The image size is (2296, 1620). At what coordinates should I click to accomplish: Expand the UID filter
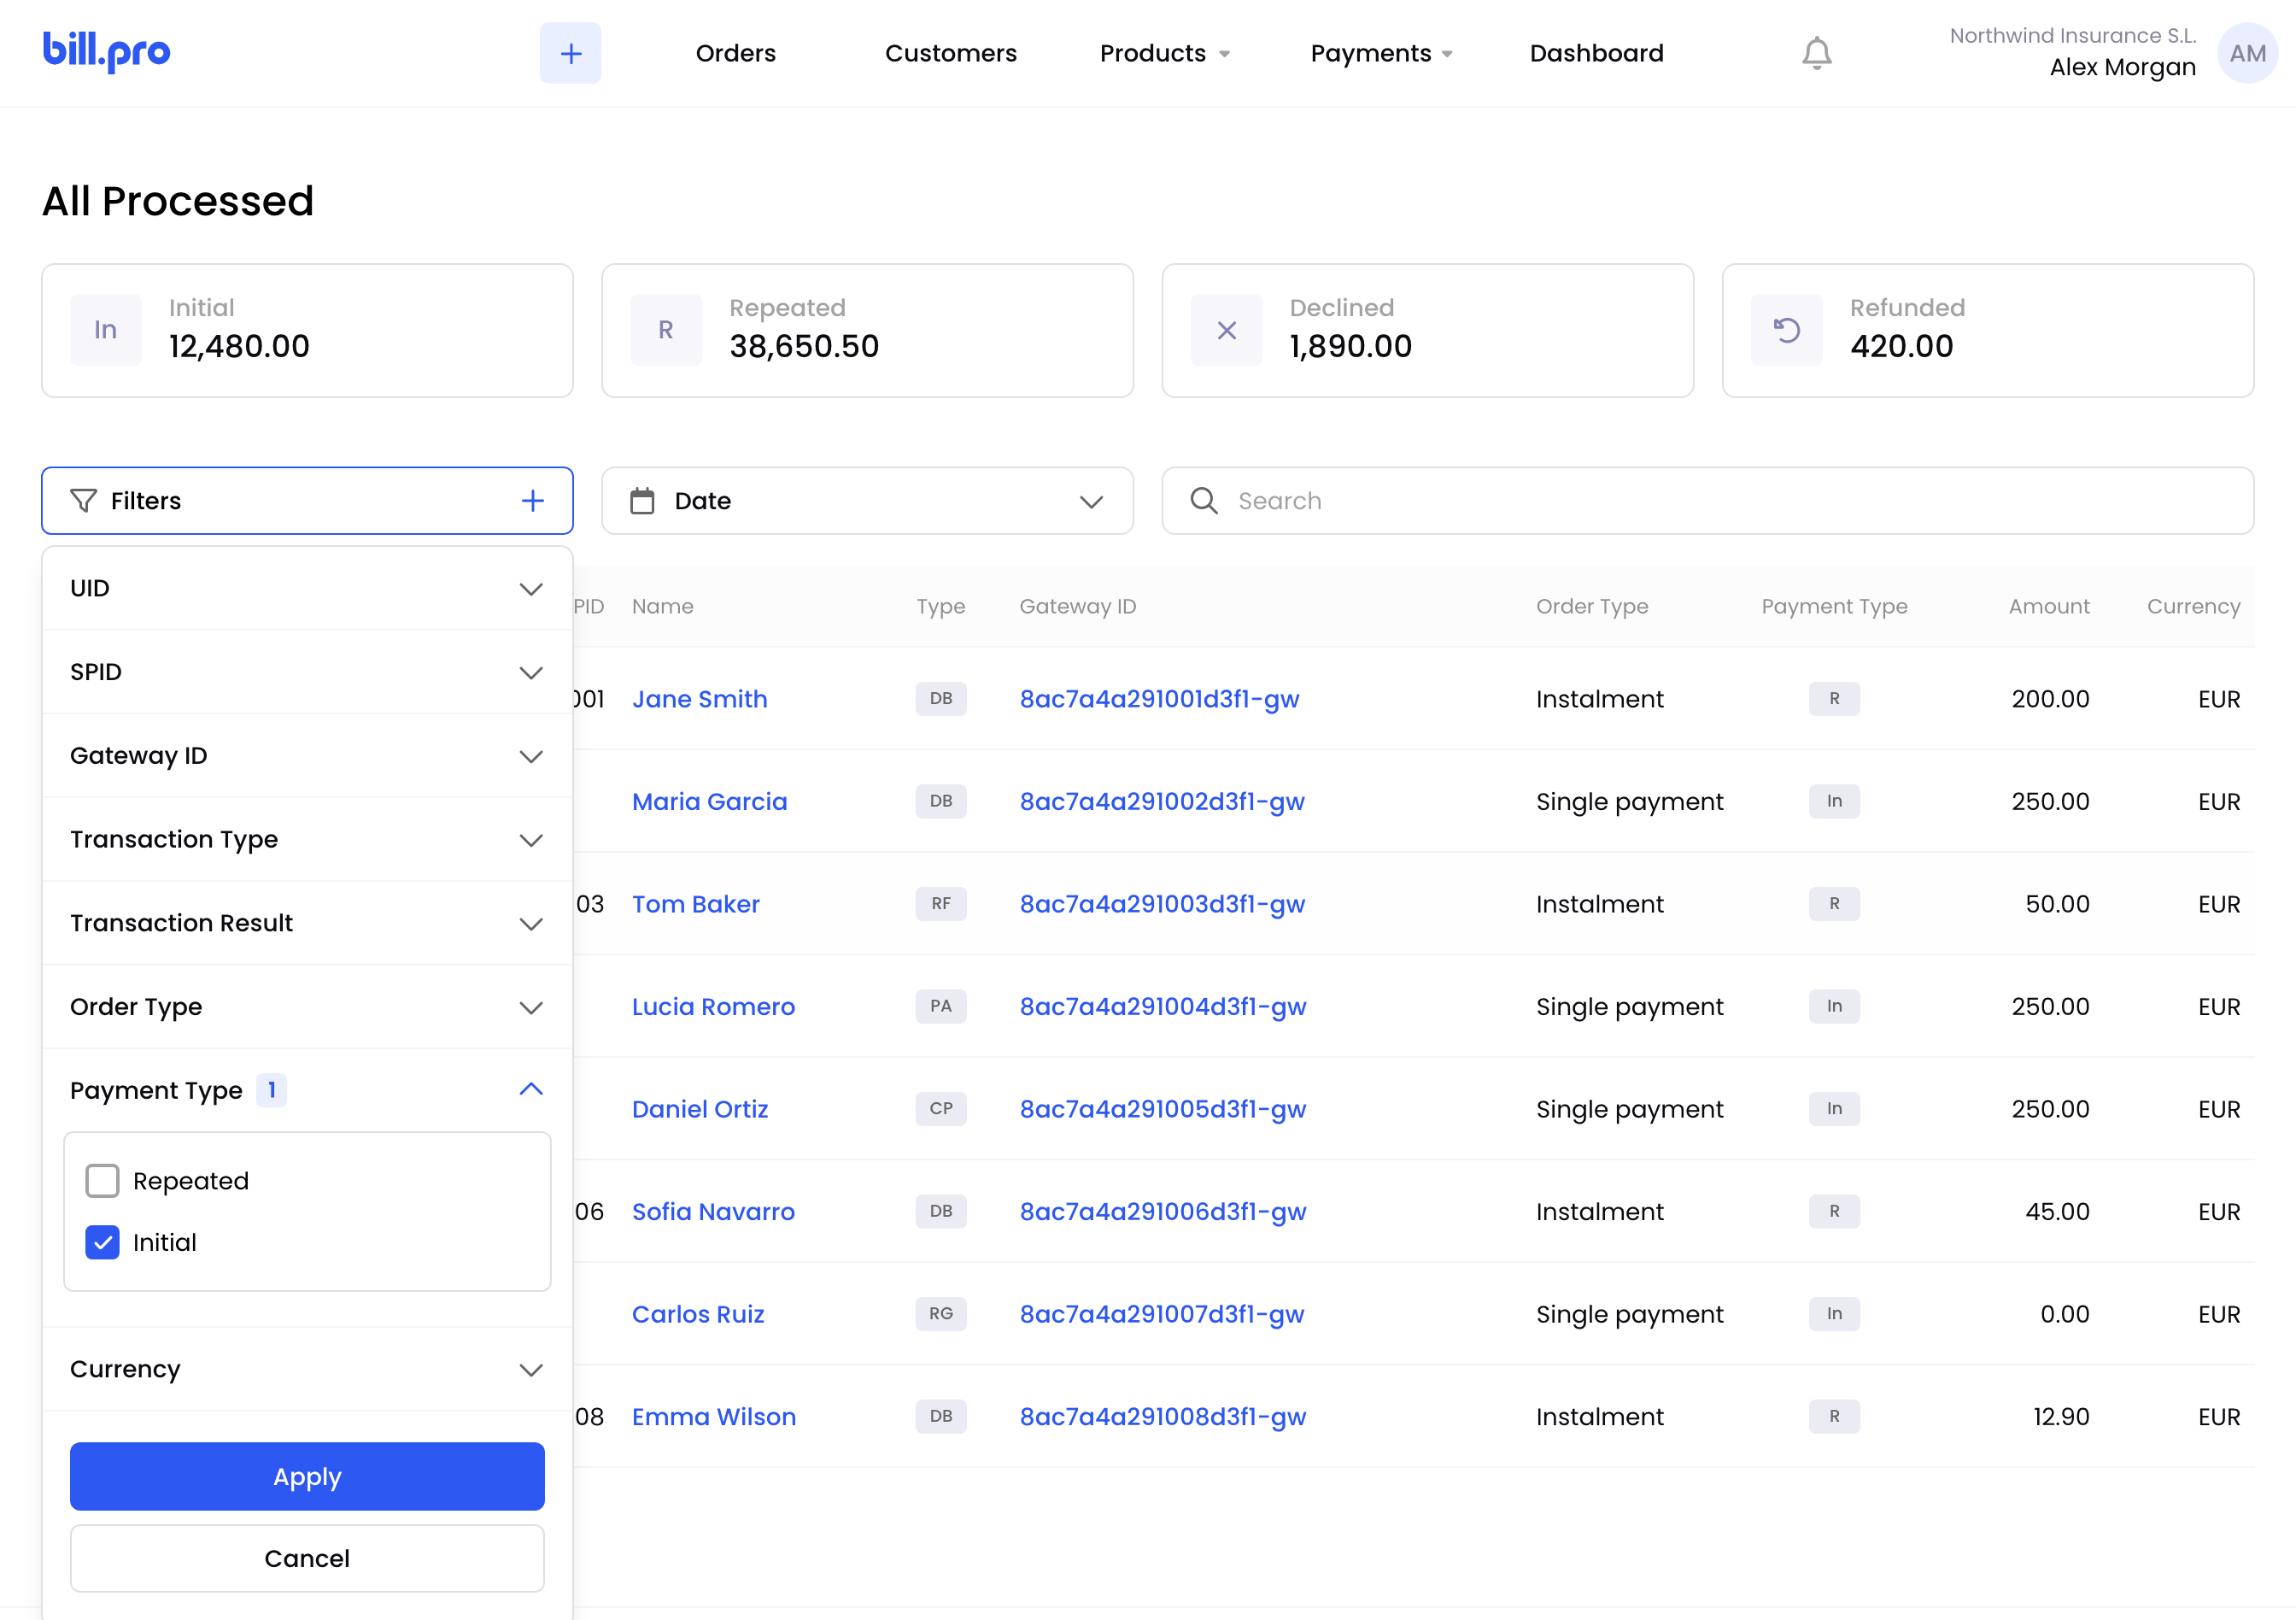307,588
